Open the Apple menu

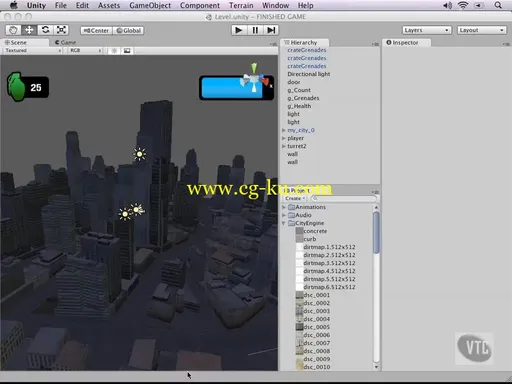point(13,5)
